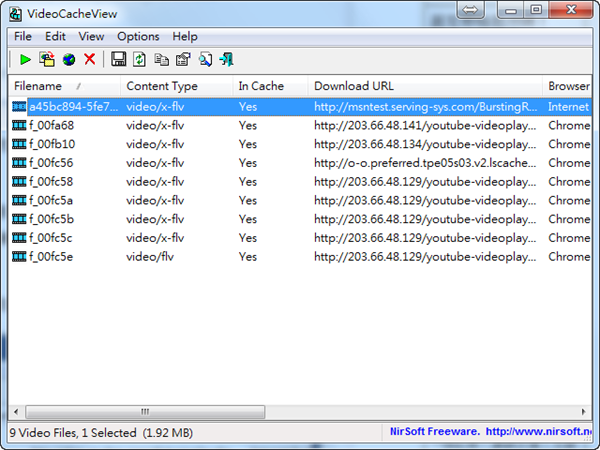Select file f_00fc5e
600x450 pixels.
click(51, 256)
